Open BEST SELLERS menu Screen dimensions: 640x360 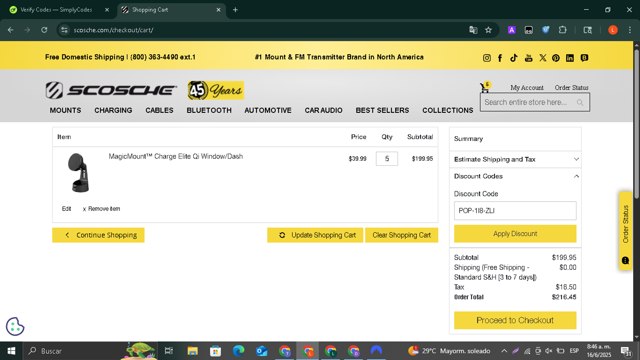tap(382, 110)
